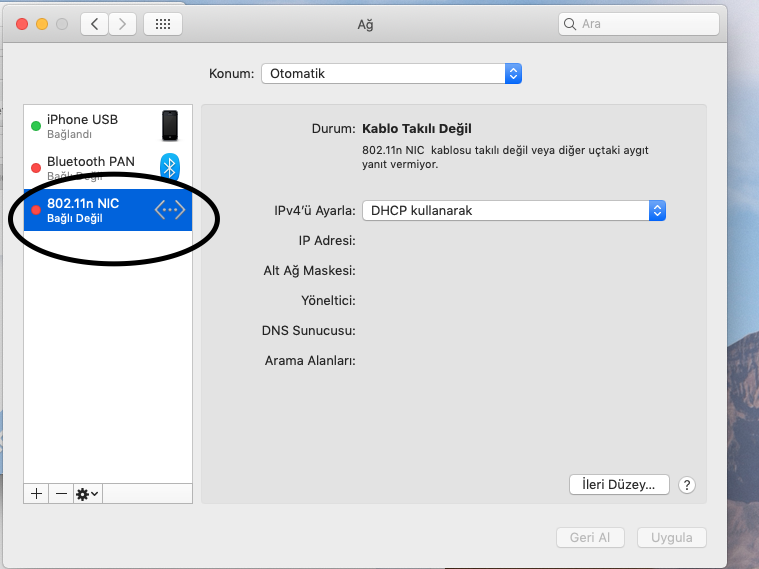759x569 pixels.
Task: Open the Konum location dropdown
Action: coord(391,74)
